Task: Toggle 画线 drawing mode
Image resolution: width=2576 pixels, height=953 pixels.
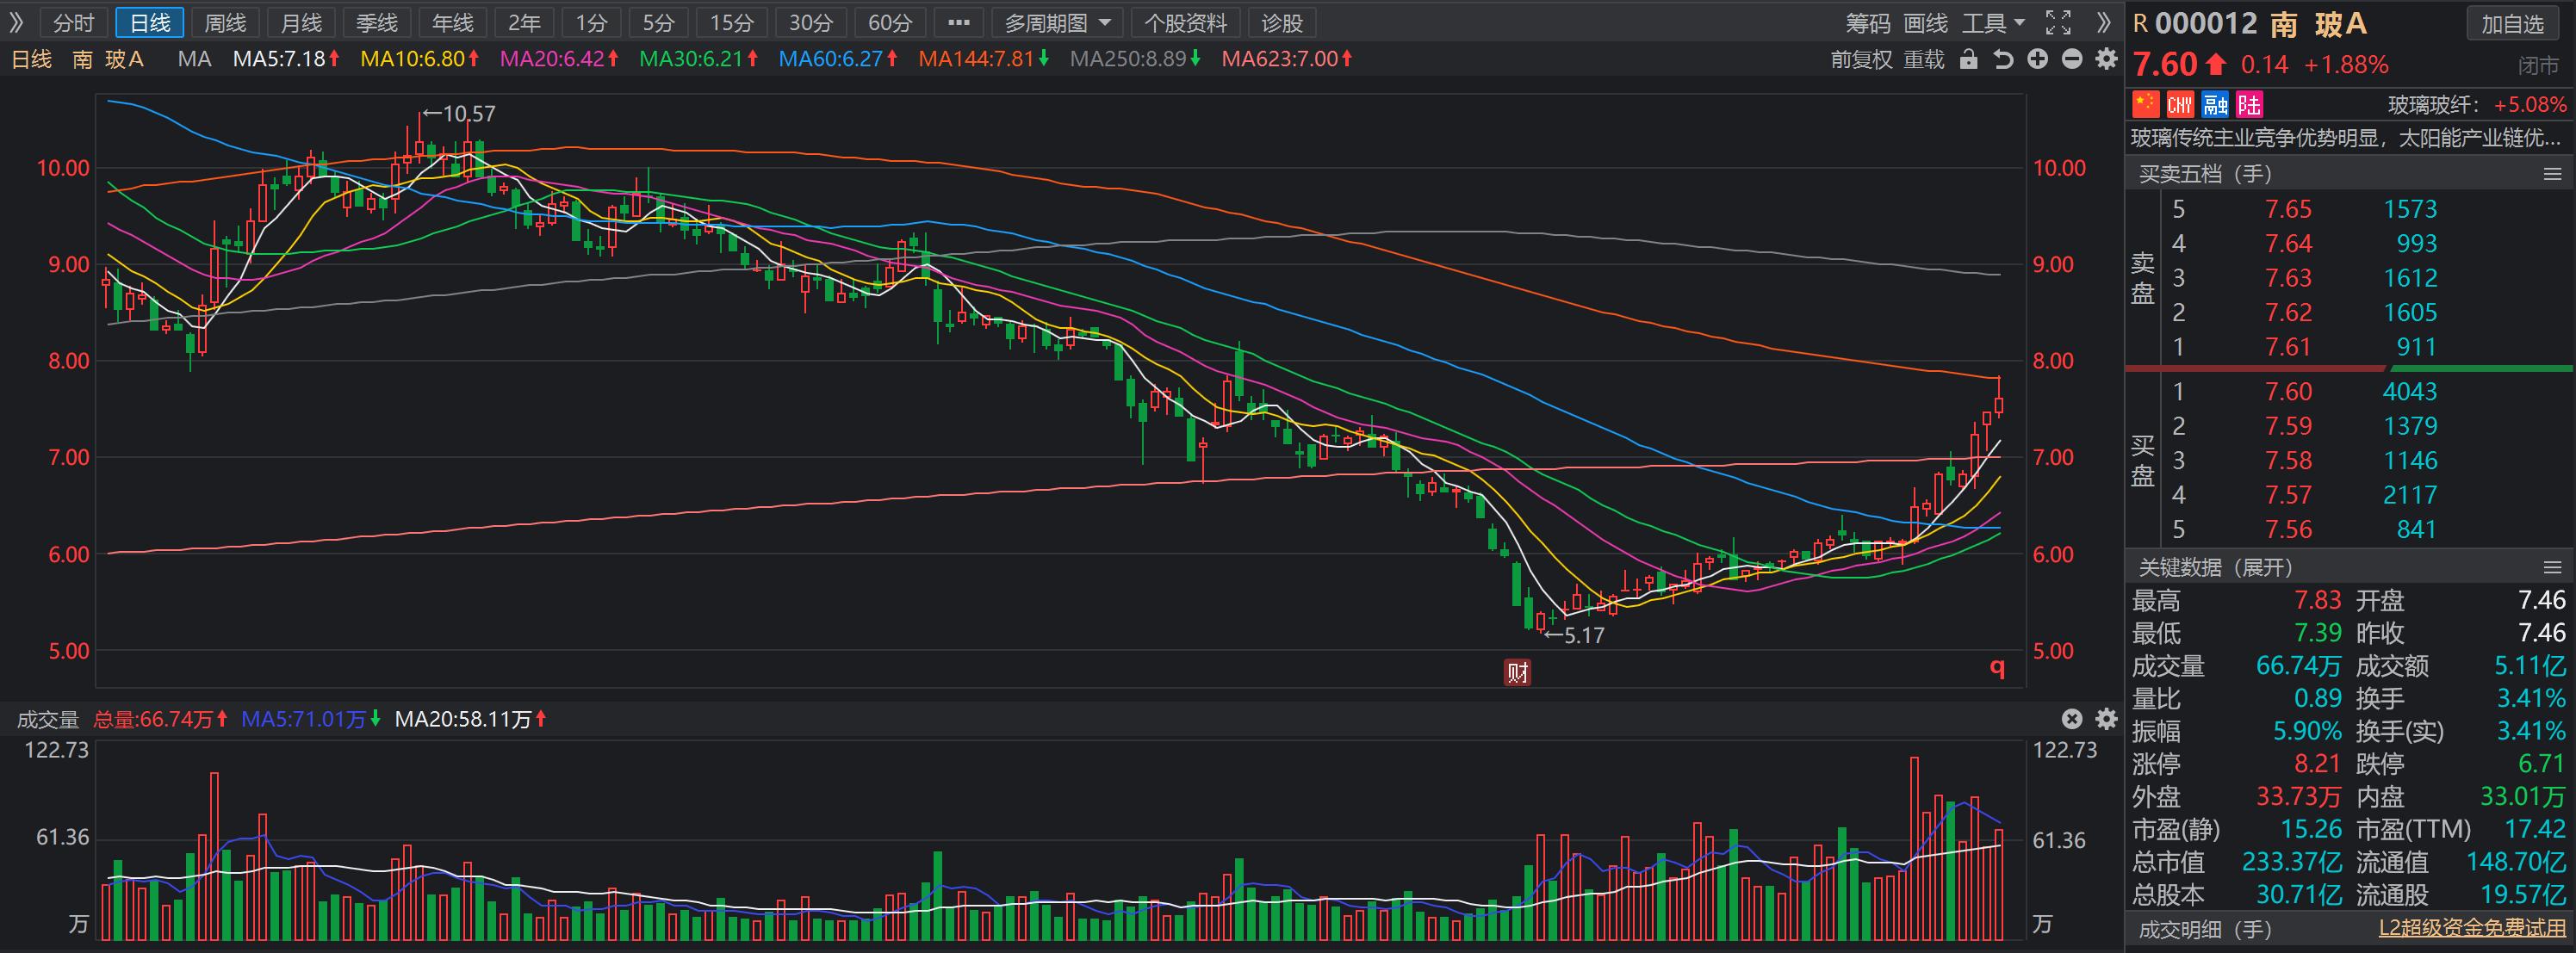Action: (x=1925, y=22)
